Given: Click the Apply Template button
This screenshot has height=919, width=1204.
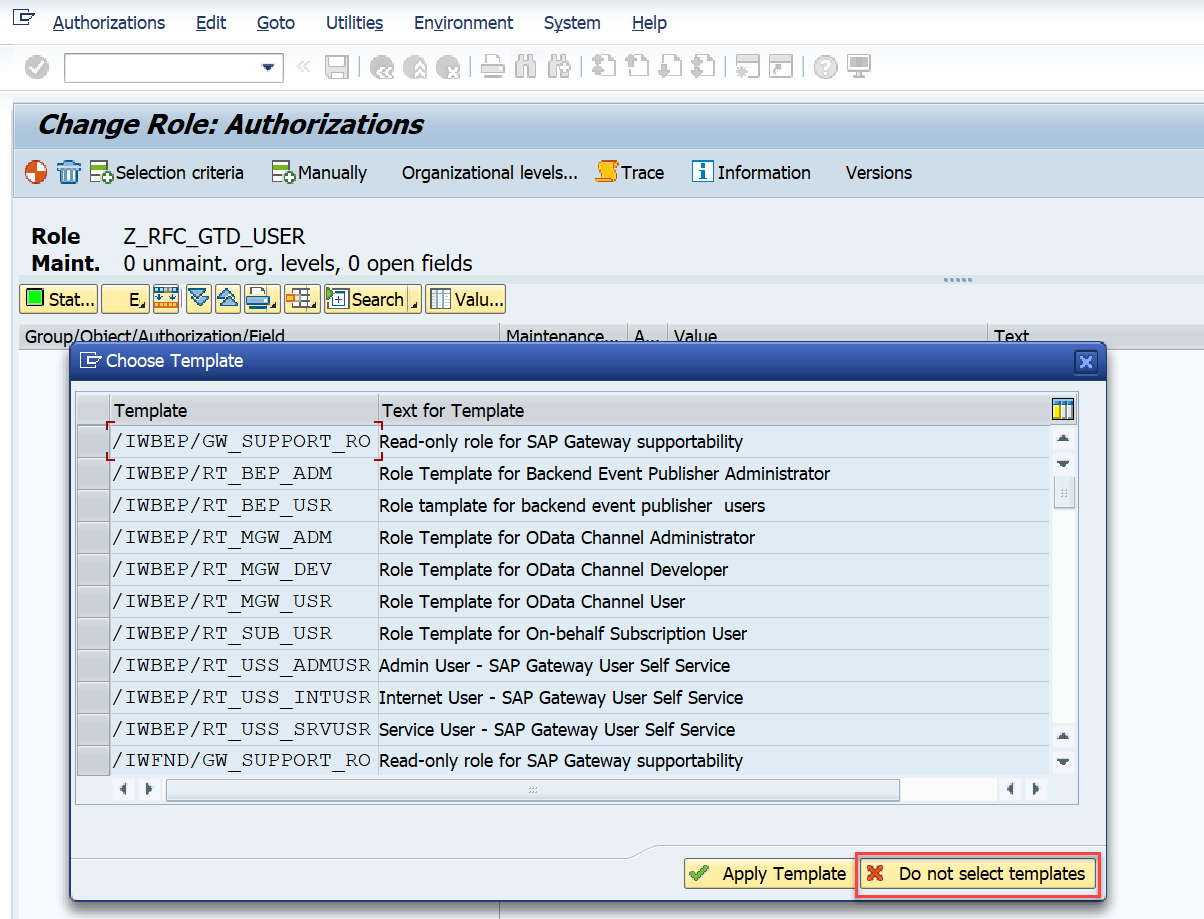Looking at the screenshot, I should coord(768,873).
